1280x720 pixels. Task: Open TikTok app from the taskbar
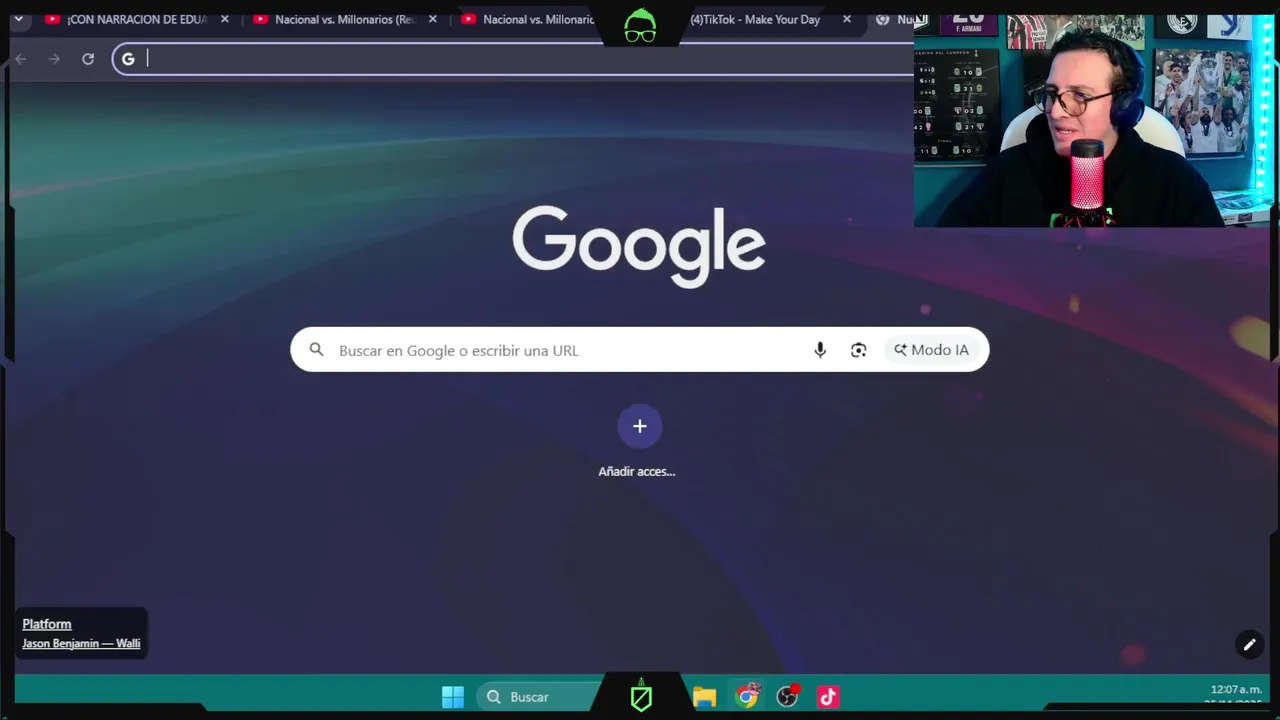point(828,697)
